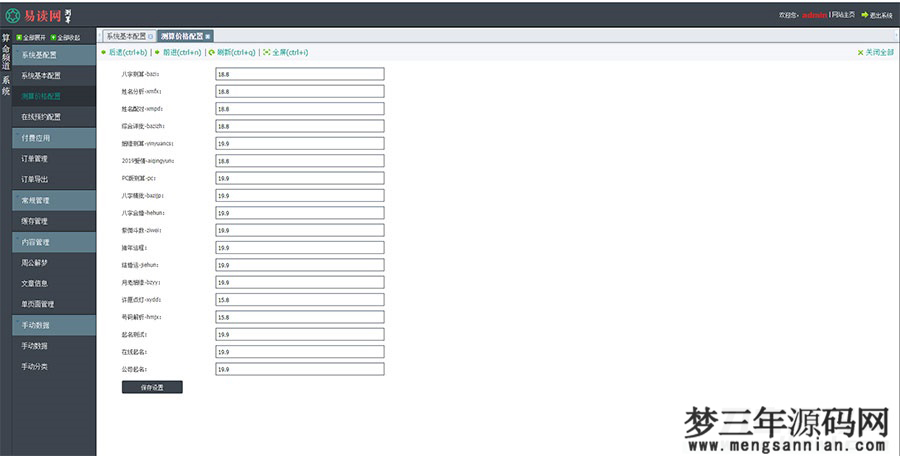Close the 测算价格配置 tab with its X
Image resolution: width=900 pixels, height=456 pixels.
208,36
